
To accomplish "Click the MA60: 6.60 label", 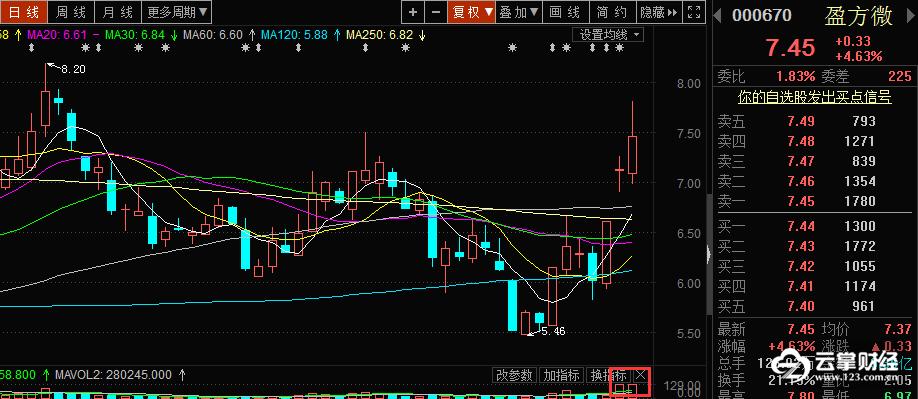I will click(x=213, y=35).
